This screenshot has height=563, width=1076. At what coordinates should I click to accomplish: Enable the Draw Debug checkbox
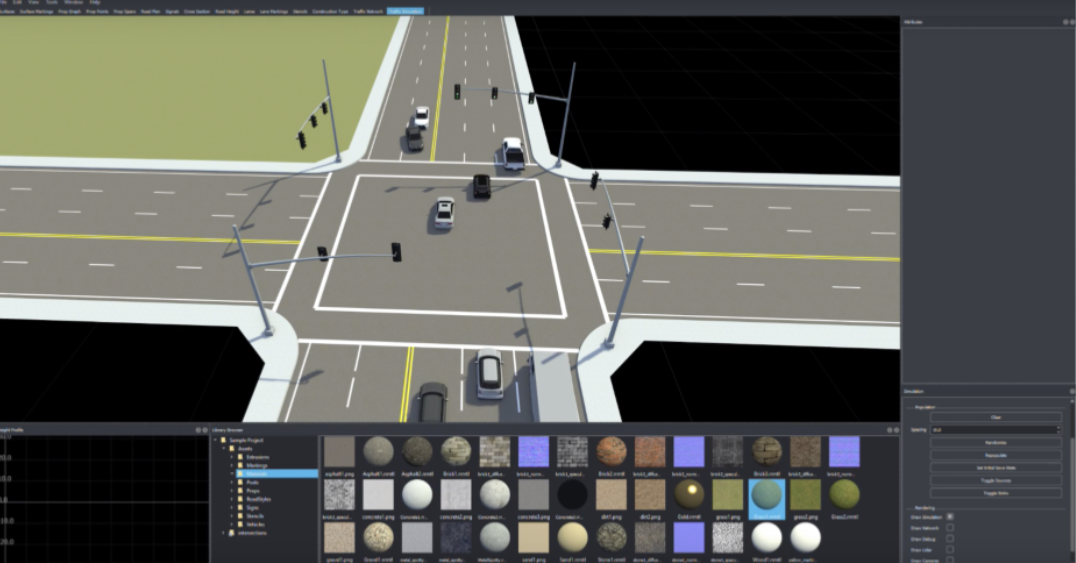click(950, 538)
